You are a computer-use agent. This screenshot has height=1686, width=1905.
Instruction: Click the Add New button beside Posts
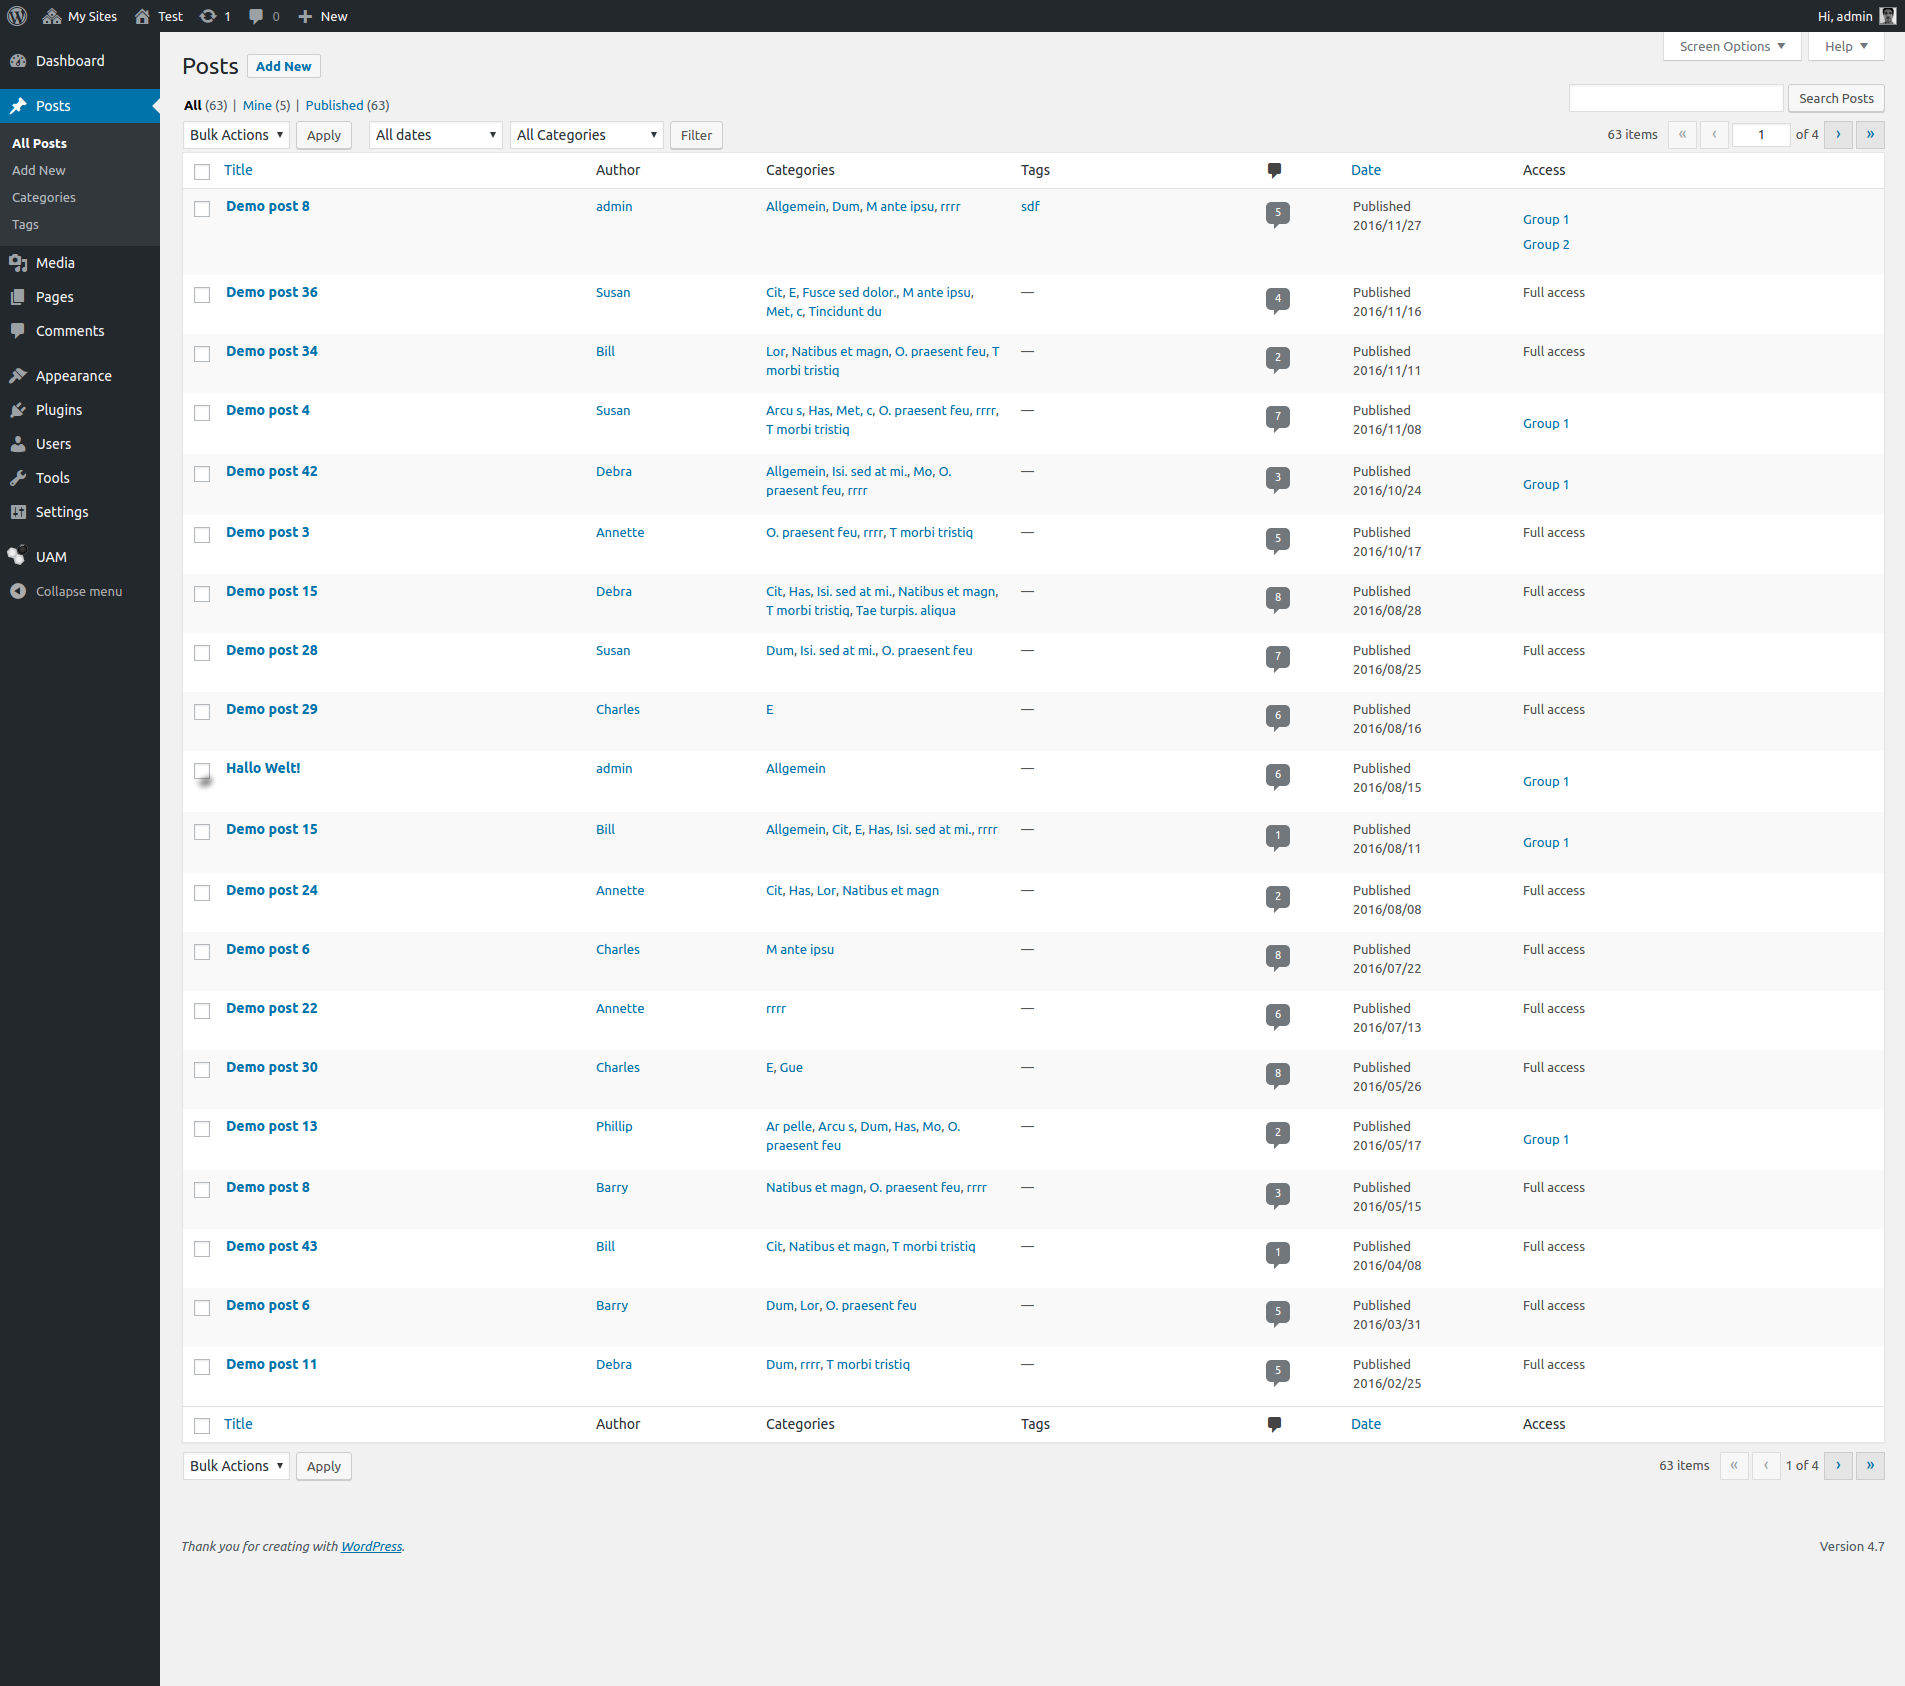(x=283, y=66)
